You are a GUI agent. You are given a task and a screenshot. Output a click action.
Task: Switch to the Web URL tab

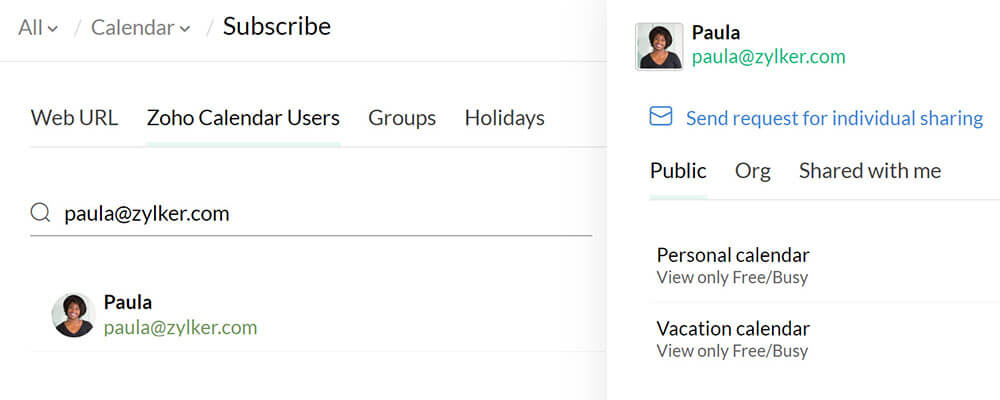coord(74,118)
